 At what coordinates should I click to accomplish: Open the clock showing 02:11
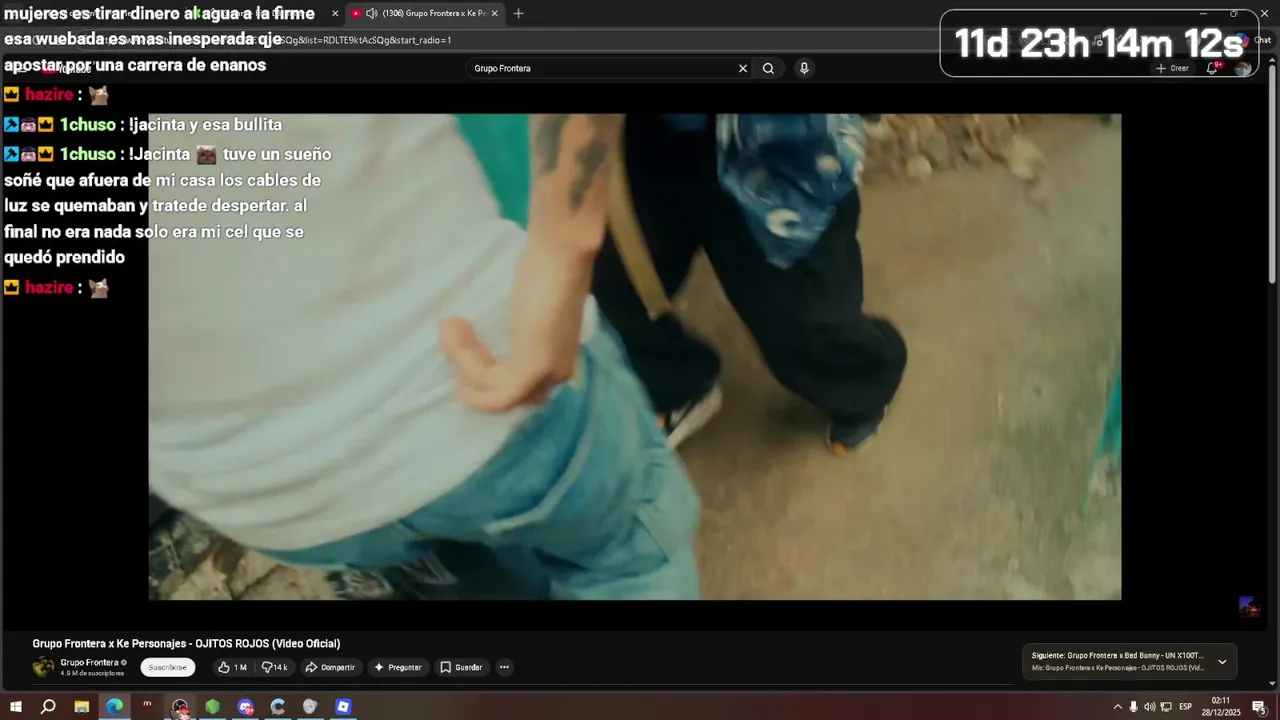pos(1220,707)
